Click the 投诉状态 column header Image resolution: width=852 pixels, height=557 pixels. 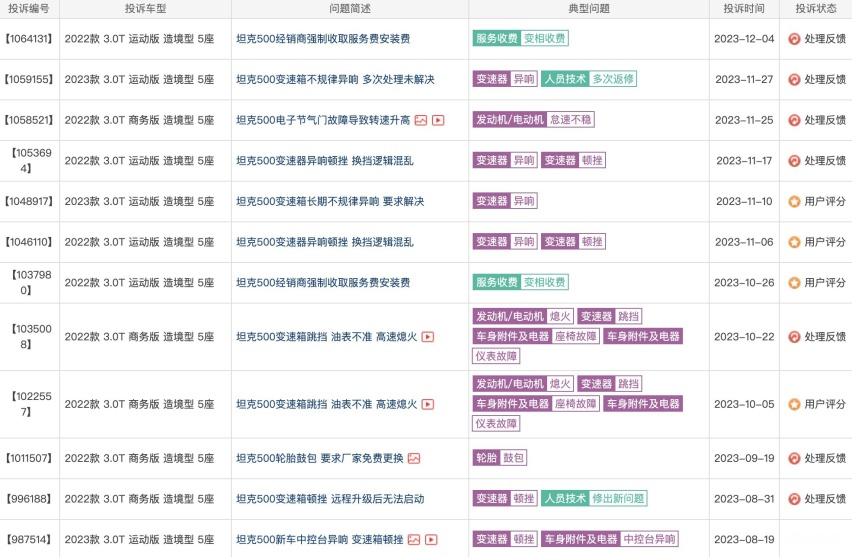pos(816,9)
